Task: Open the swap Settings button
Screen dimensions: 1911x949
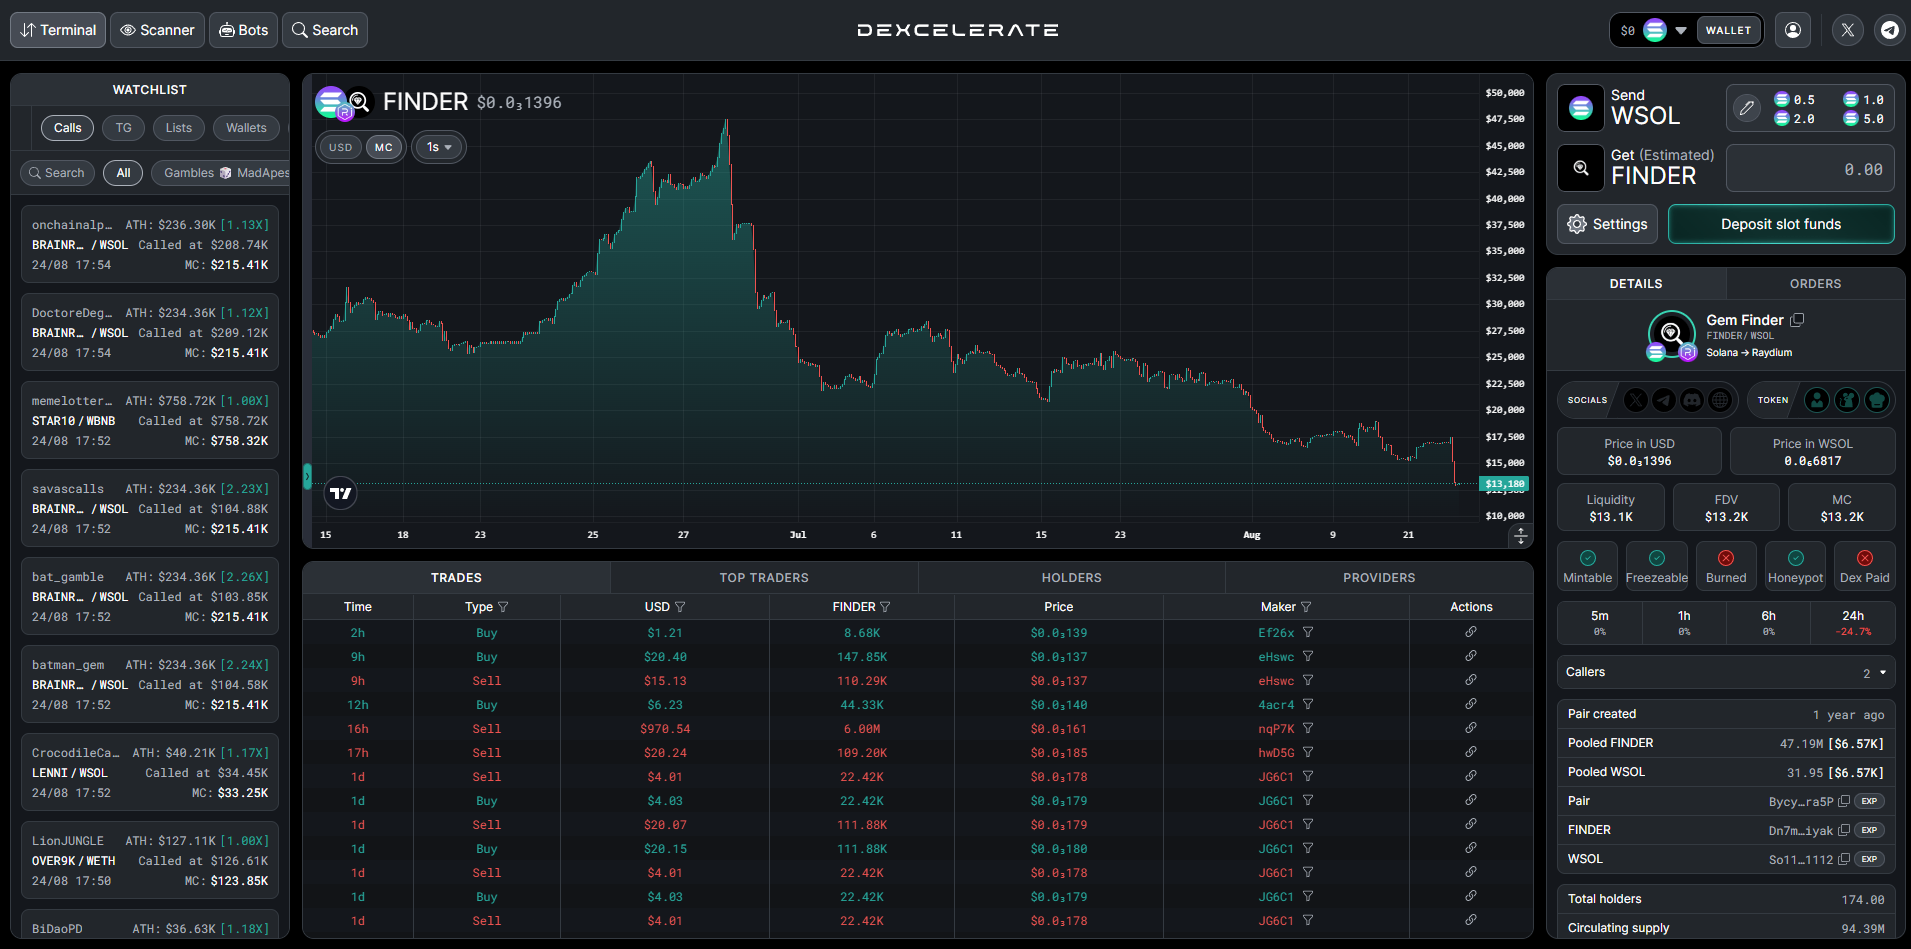Action: 1607,224
